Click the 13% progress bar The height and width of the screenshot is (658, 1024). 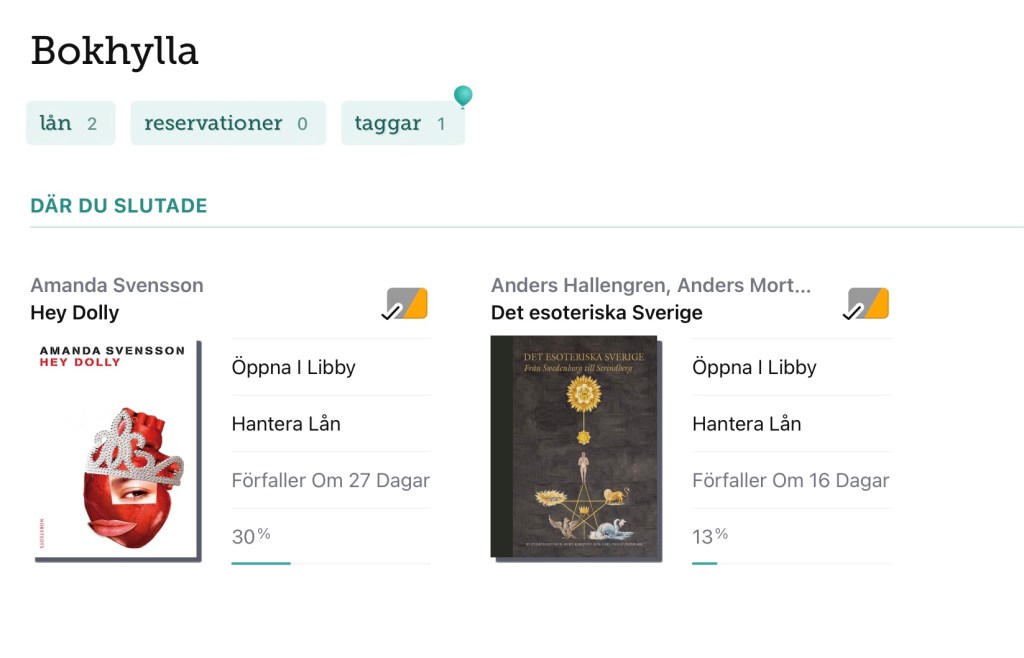tap(790, 562)
